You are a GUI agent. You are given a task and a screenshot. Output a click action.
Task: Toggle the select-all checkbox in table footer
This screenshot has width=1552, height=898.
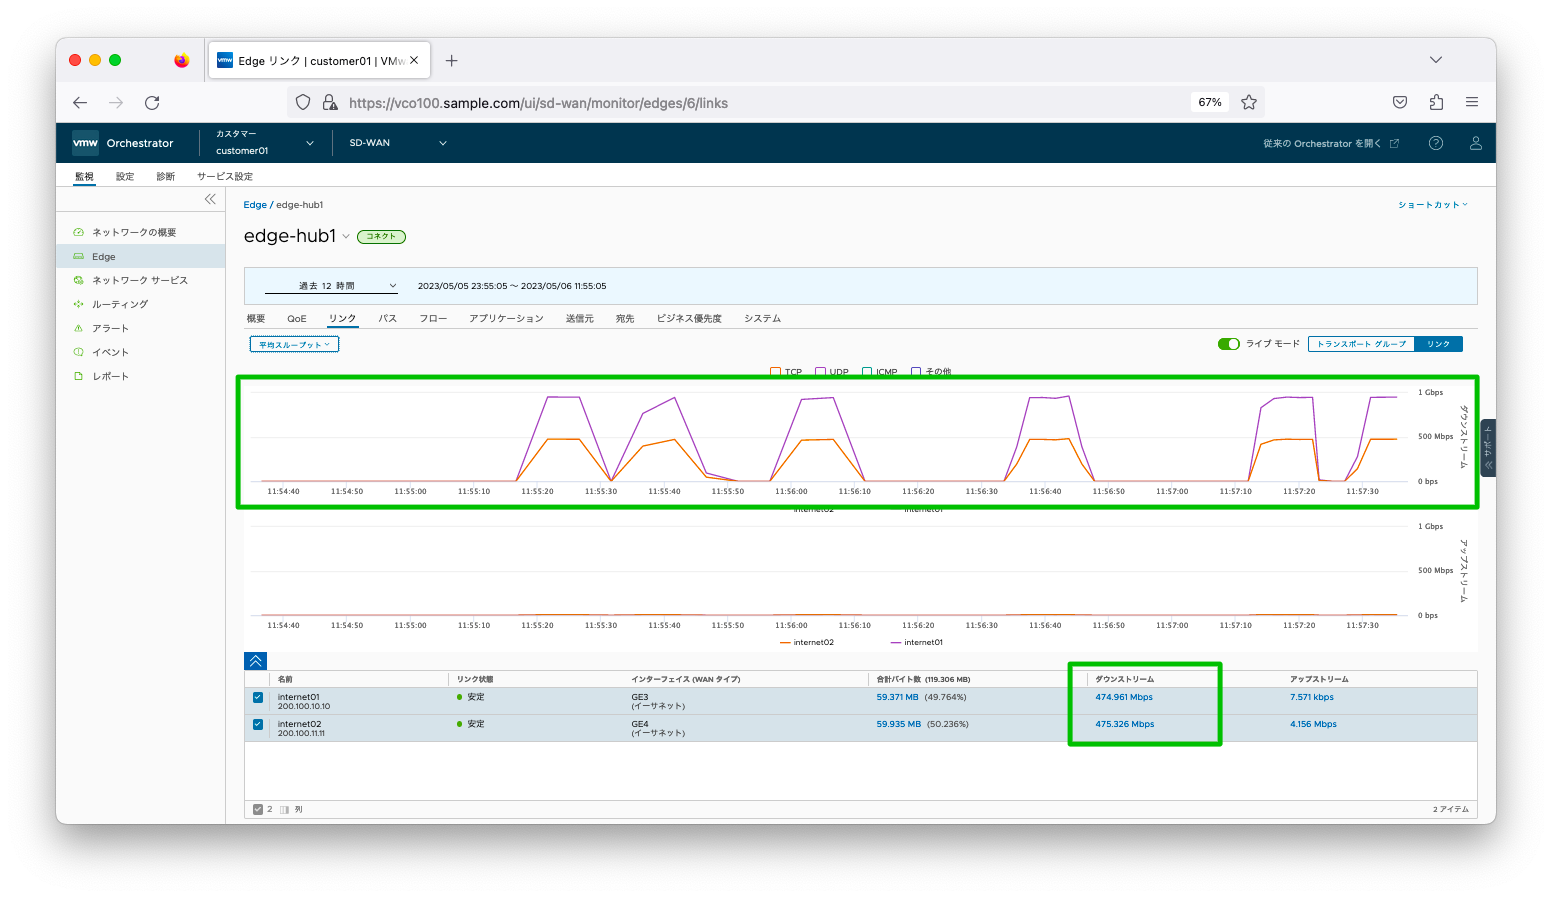[258, 809]
